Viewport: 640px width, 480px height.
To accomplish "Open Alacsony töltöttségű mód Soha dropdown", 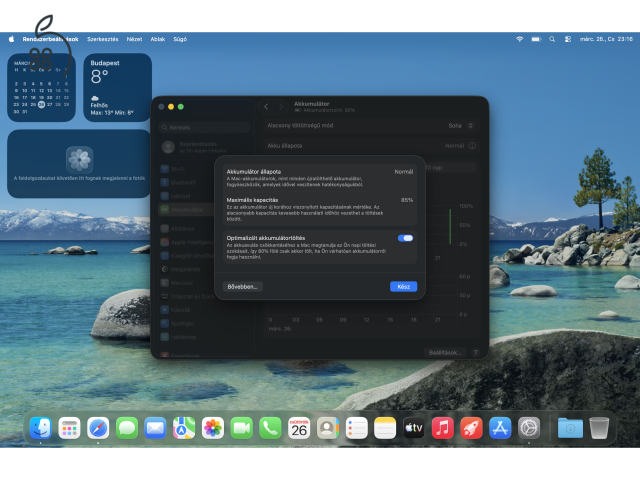I will (x=461, y=126).
